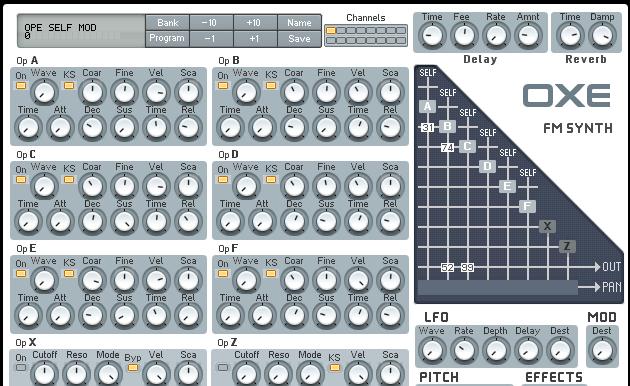Viewport: 630px width, 386px height.
Task: Click Op A Att knob
Action: tap(60, 128)
